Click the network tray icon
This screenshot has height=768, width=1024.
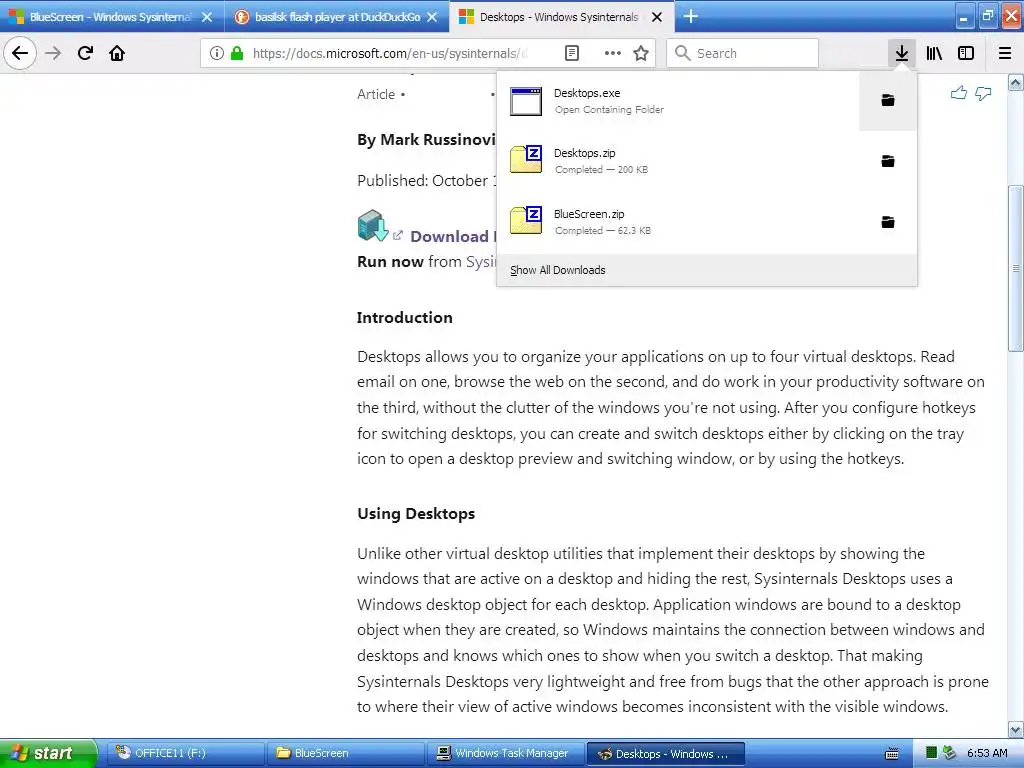pos(950,753)
